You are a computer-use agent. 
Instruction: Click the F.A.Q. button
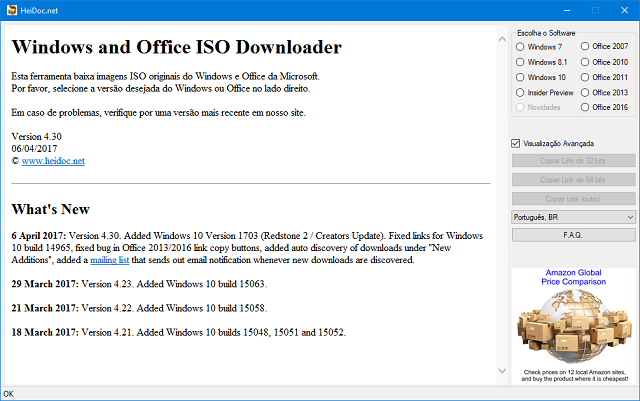pyautogui.click(x=573, y=235)
